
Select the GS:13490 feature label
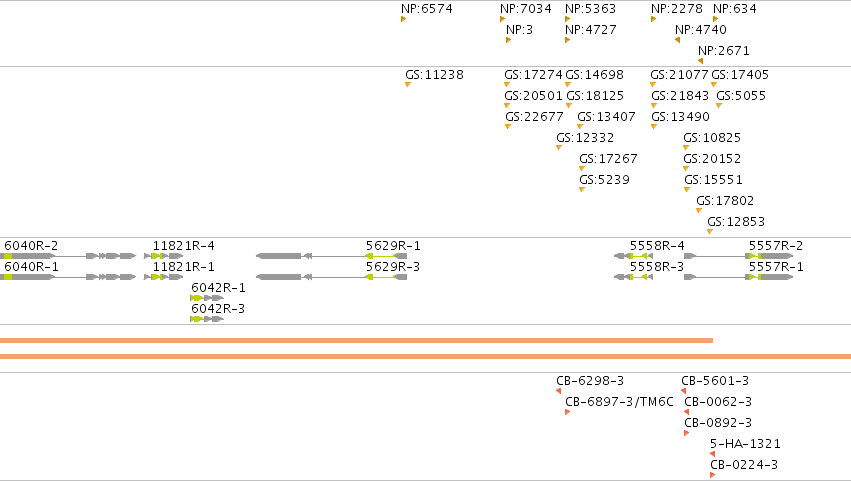coord(681,117)
